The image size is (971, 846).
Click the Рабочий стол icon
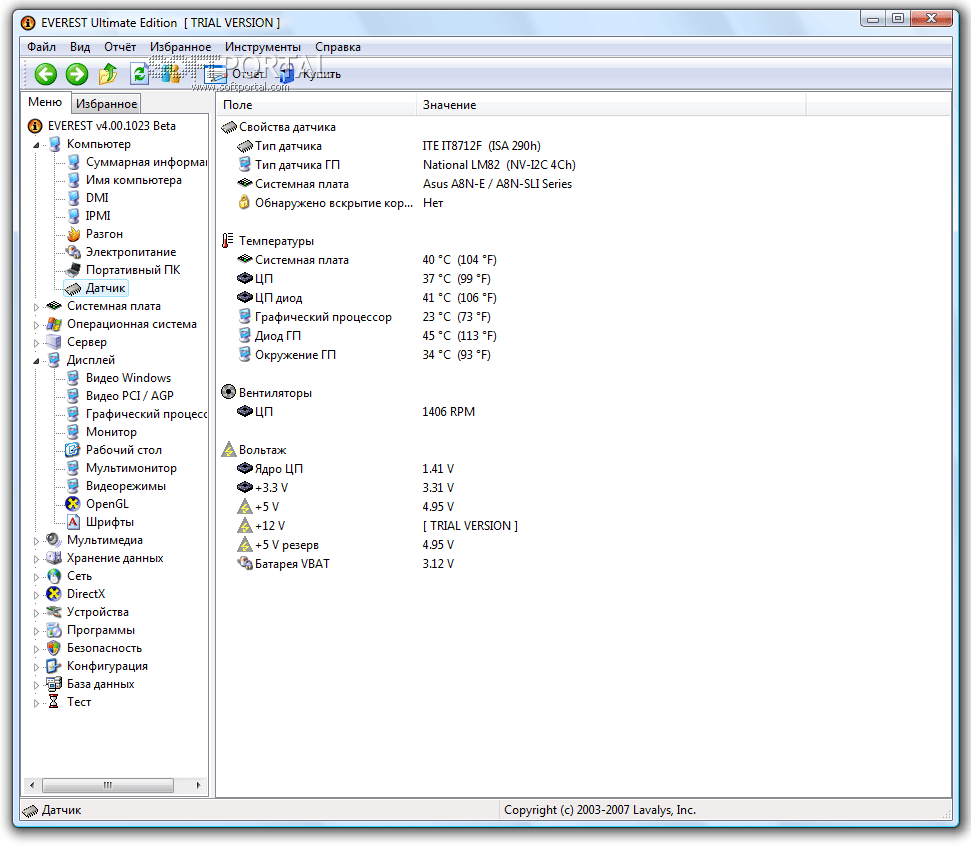[73, 450]
